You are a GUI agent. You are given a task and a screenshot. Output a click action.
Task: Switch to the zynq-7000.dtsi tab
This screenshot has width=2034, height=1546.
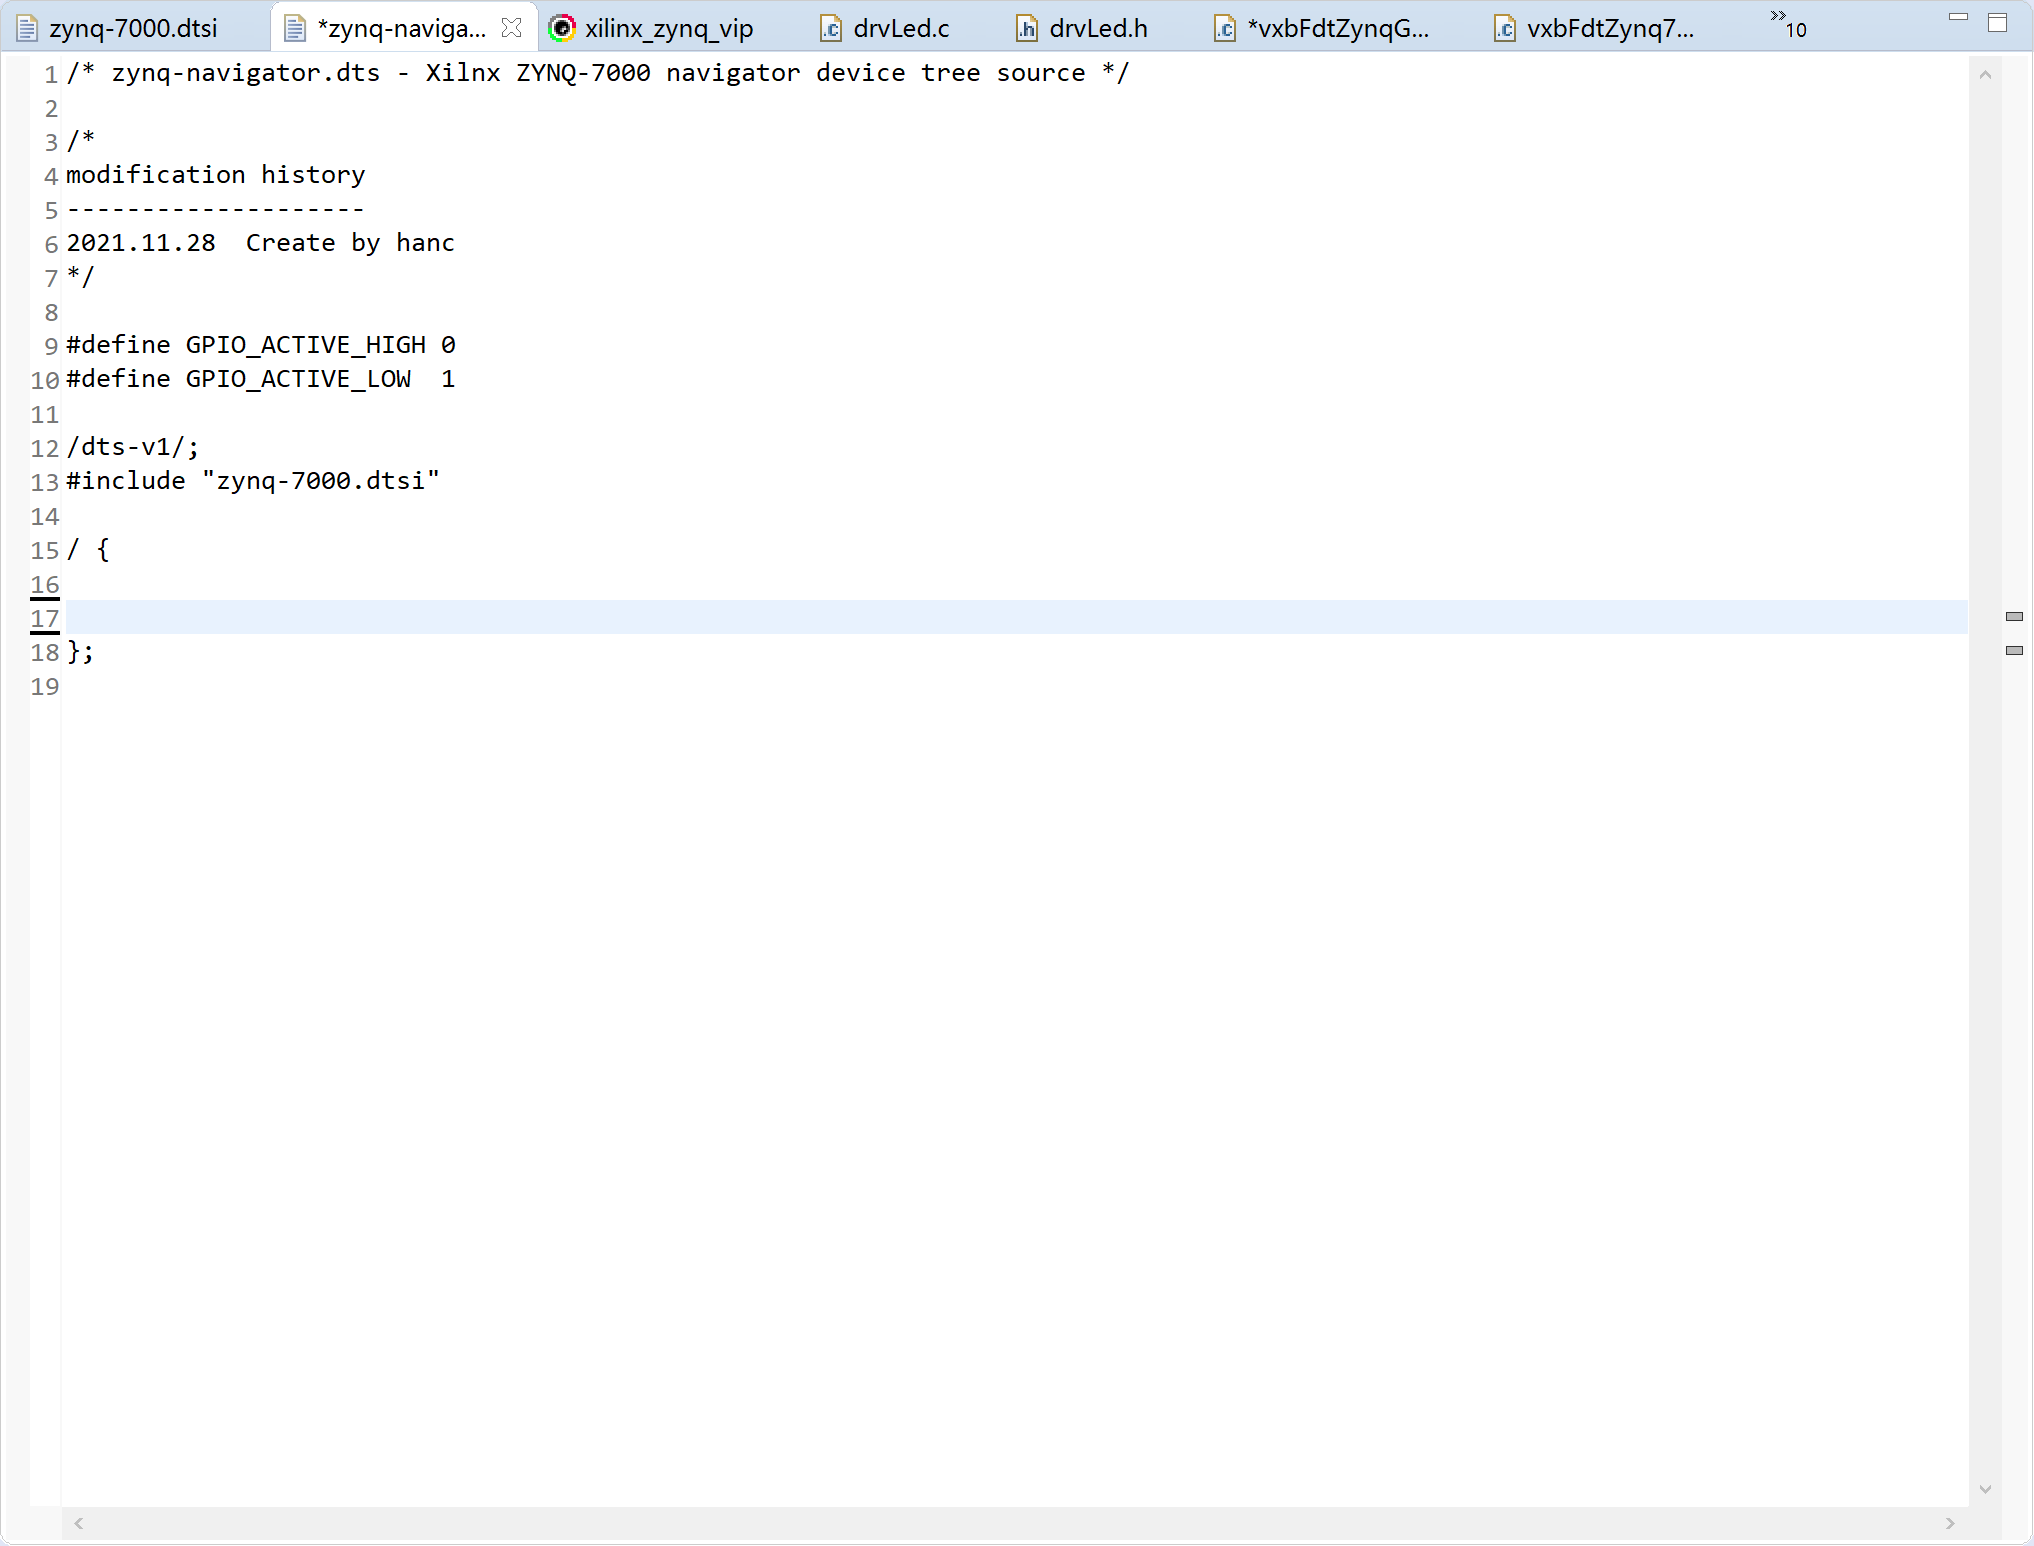tap(133, 28)
